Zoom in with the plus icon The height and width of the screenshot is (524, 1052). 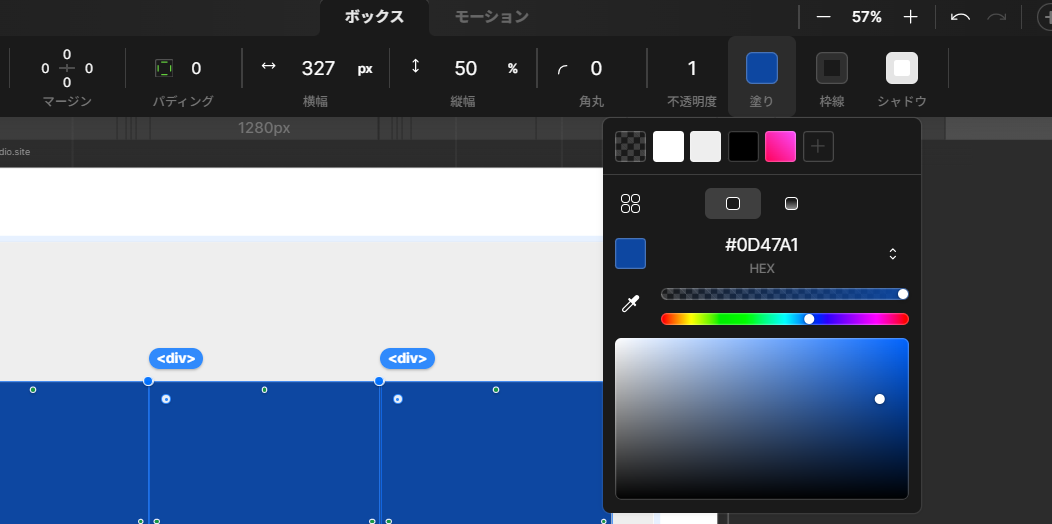(x=910, y=17)
